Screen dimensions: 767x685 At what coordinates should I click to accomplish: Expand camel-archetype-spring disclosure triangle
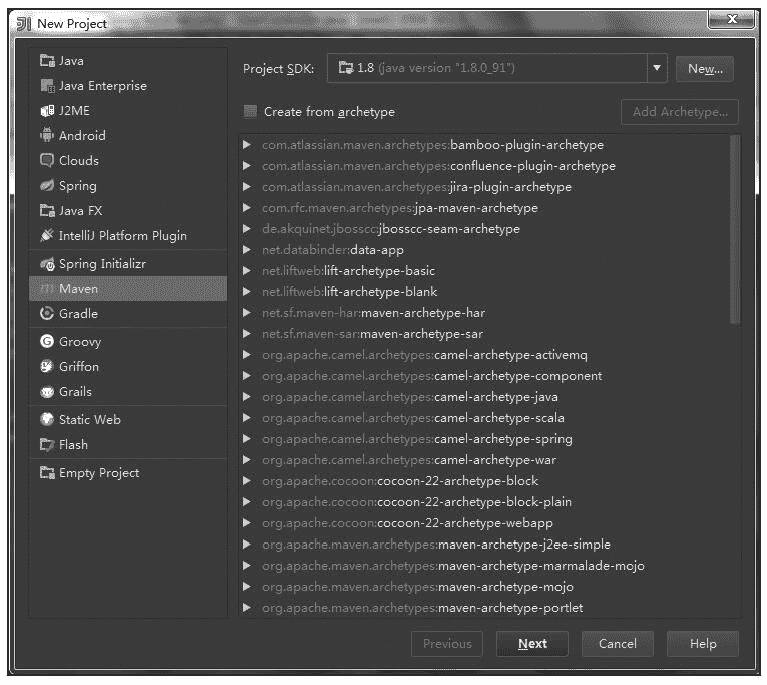pyautogui.click(x=247, y=439)
